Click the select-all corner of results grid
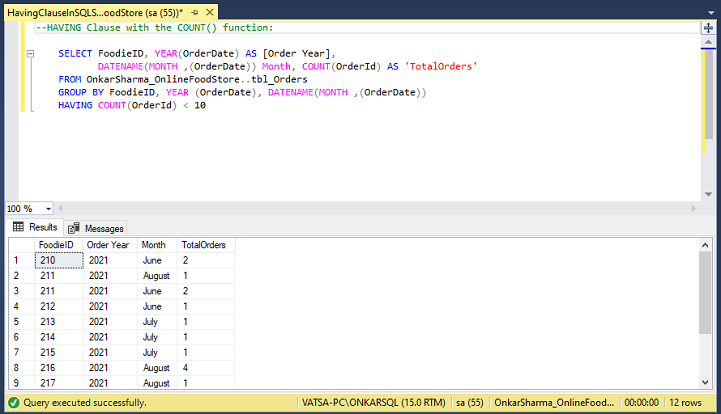This screenshot has width=721, height=414. (x=22, y=245)
